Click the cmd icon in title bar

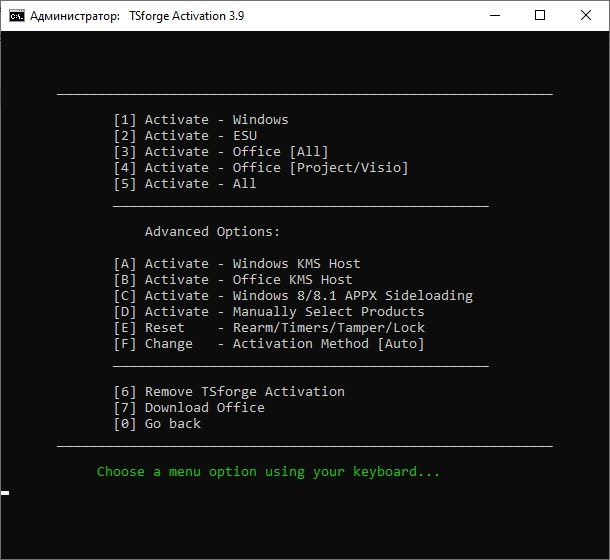(x=17, y=15)
